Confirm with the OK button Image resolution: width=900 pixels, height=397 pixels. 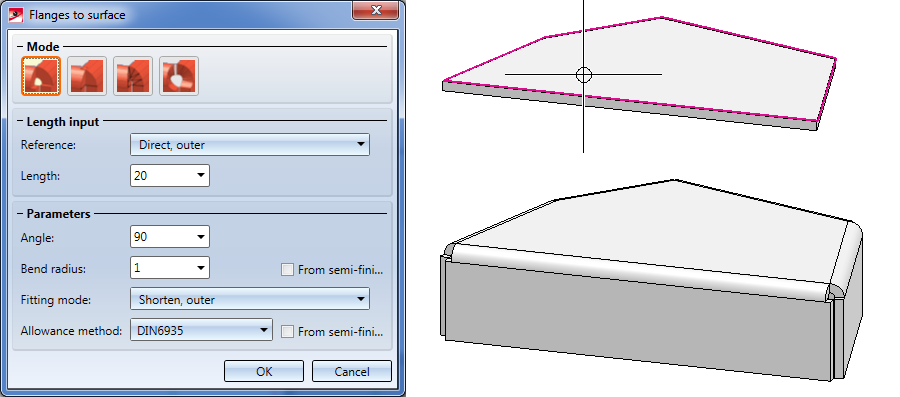(x=263, y=371)
